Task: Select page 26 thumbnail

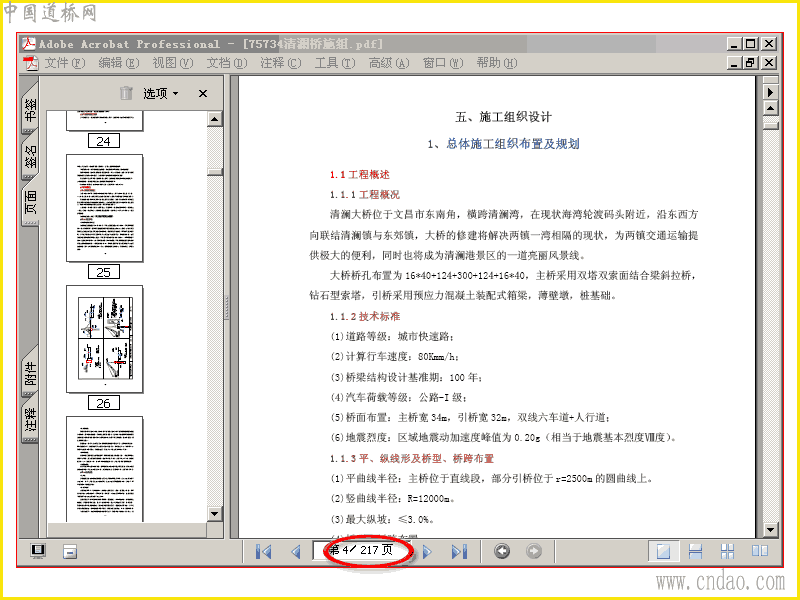Action: tap(105, 339)
